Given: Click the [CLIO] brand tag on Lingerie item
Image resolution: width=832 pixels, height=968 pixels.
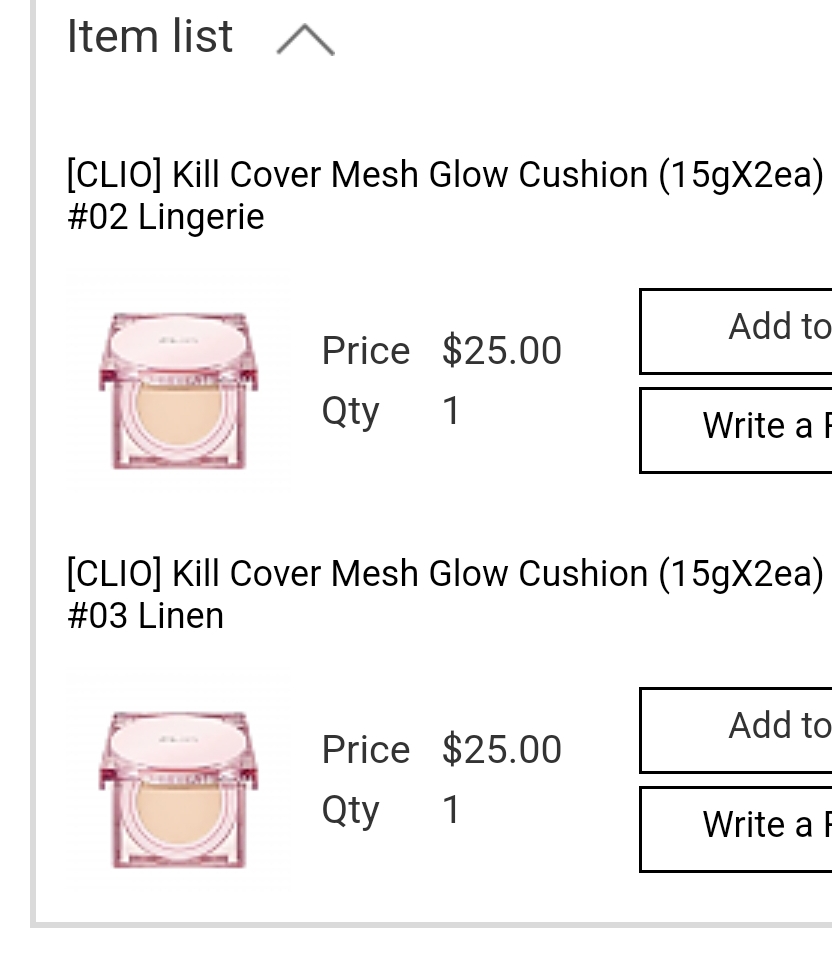Looking at the screenshot, I should (x=114, y=175).
